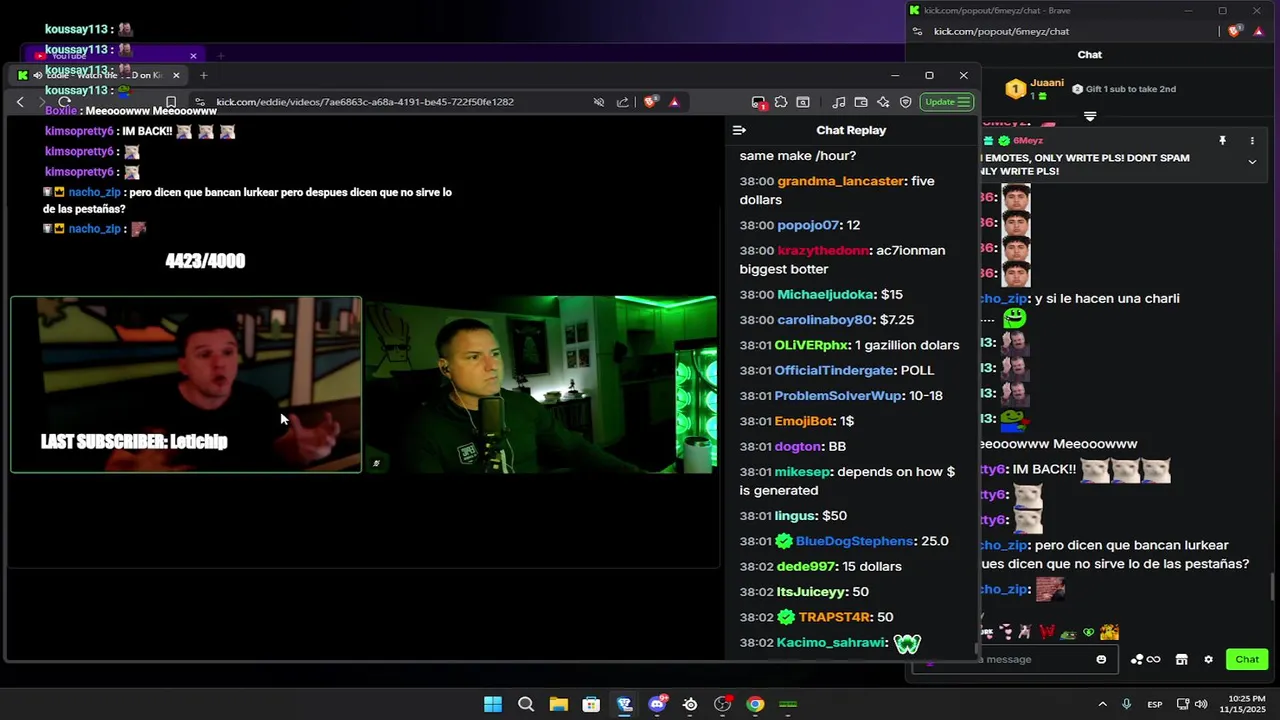Click the pin icon on 6Meyz pinned message
This screenshot has width=1280, height=720.
pos(1222,141)
